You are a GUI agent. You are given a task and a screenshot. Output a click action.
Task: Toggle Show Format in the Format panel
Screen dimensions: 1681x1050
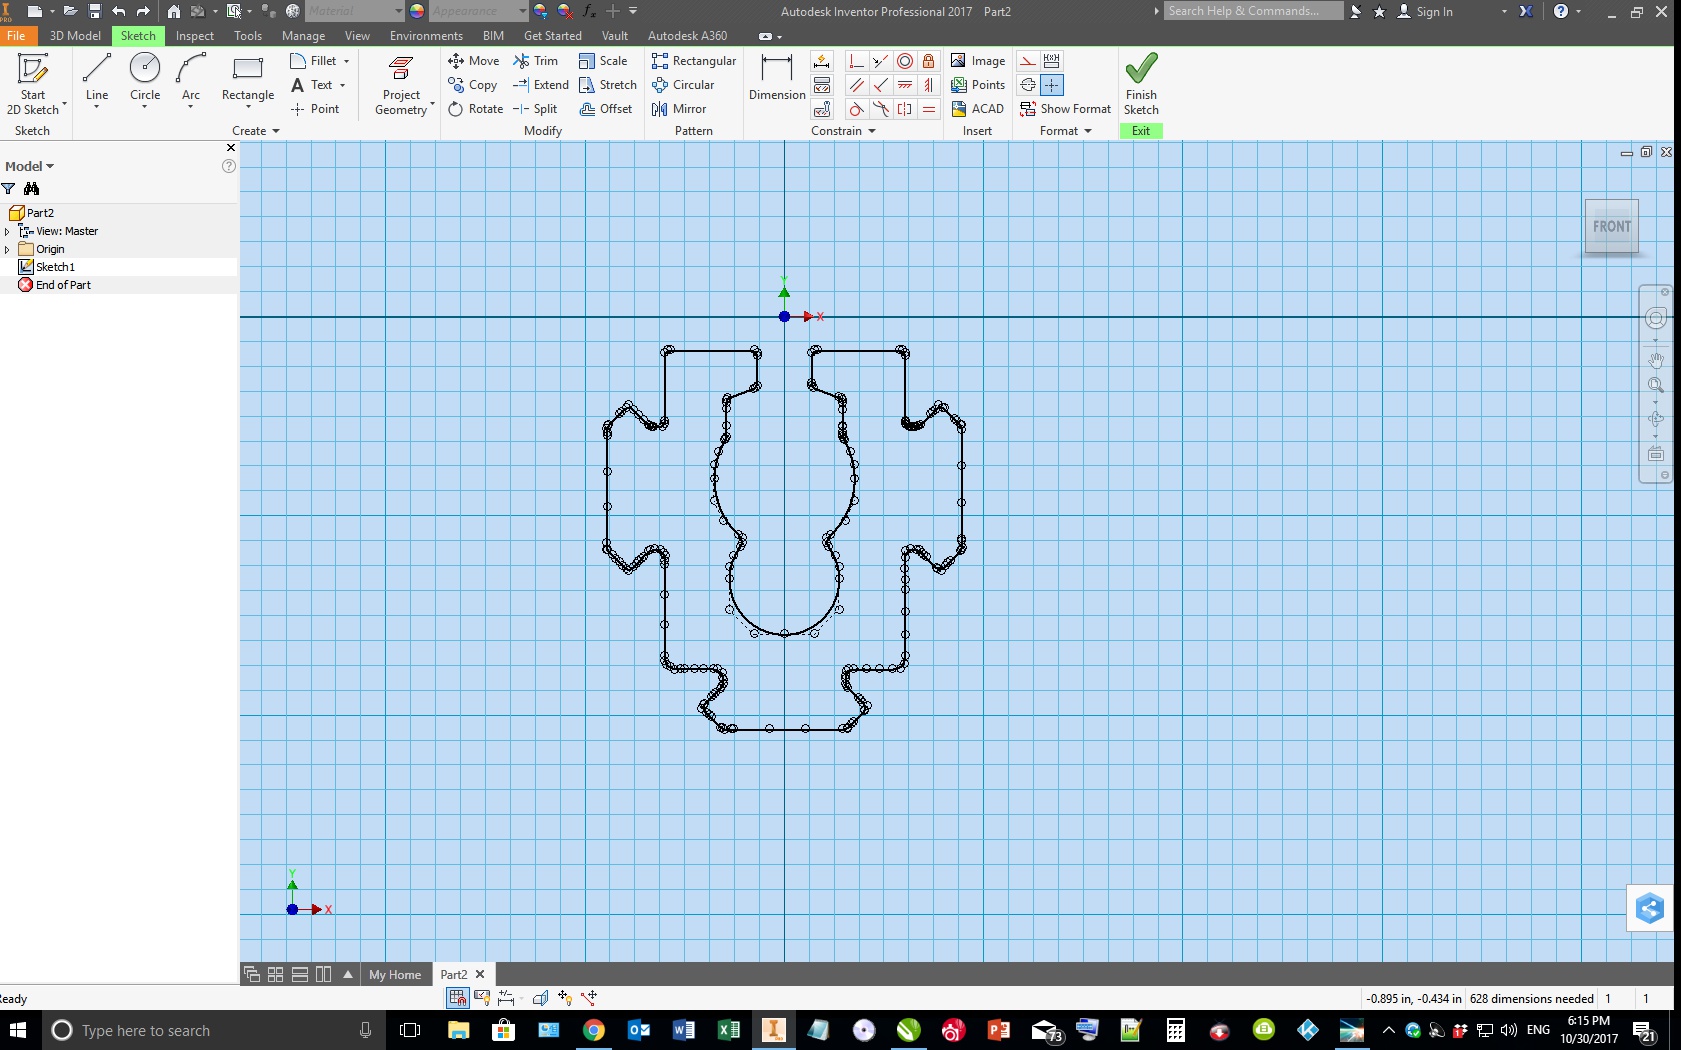pyautogui.click(x=1065, y=109)
